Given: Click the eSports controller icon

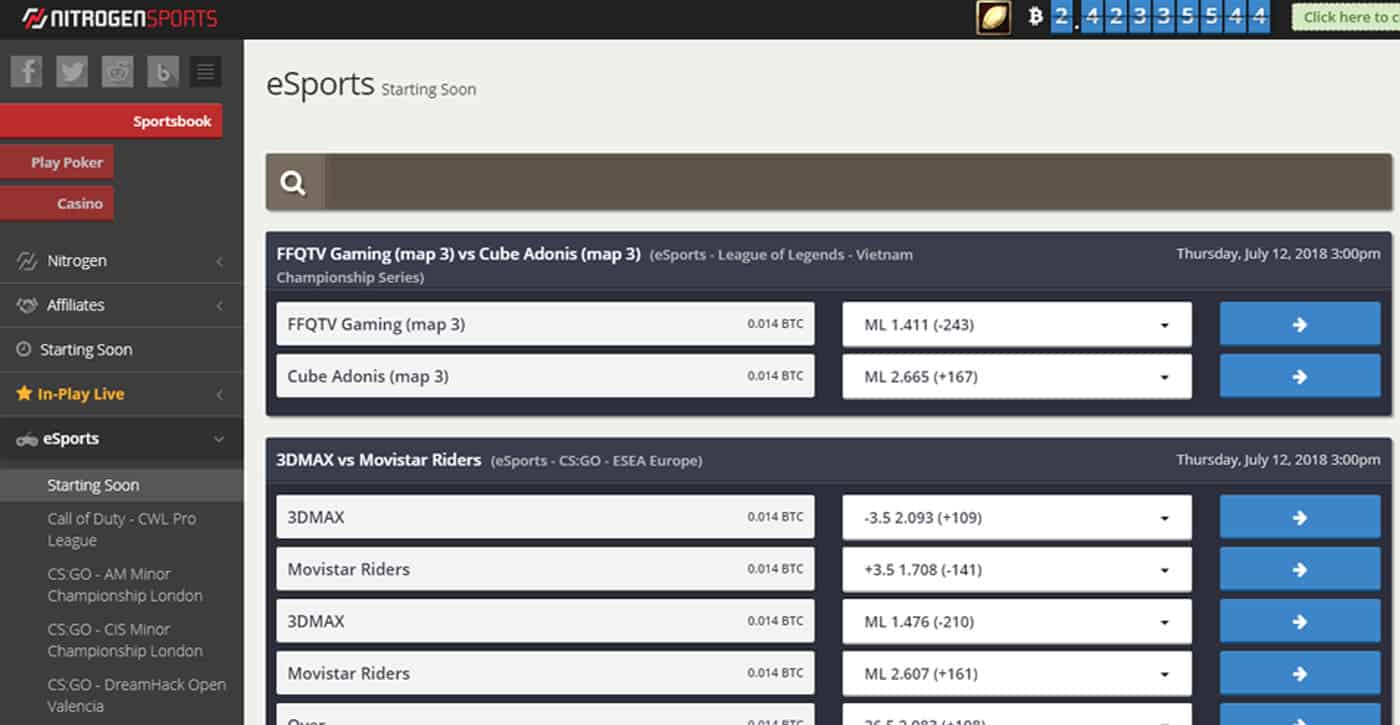Looking at the screenshot, I should point(26,439).
